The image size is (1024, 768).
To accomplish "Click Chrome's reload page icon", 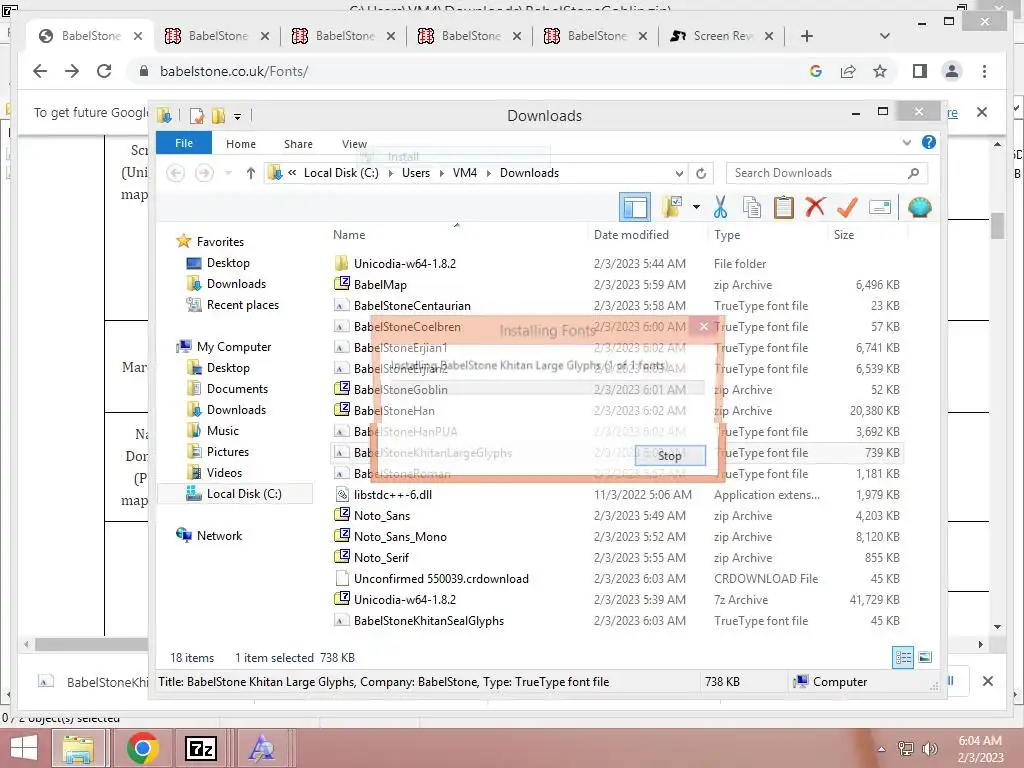I will pos(104,71).
